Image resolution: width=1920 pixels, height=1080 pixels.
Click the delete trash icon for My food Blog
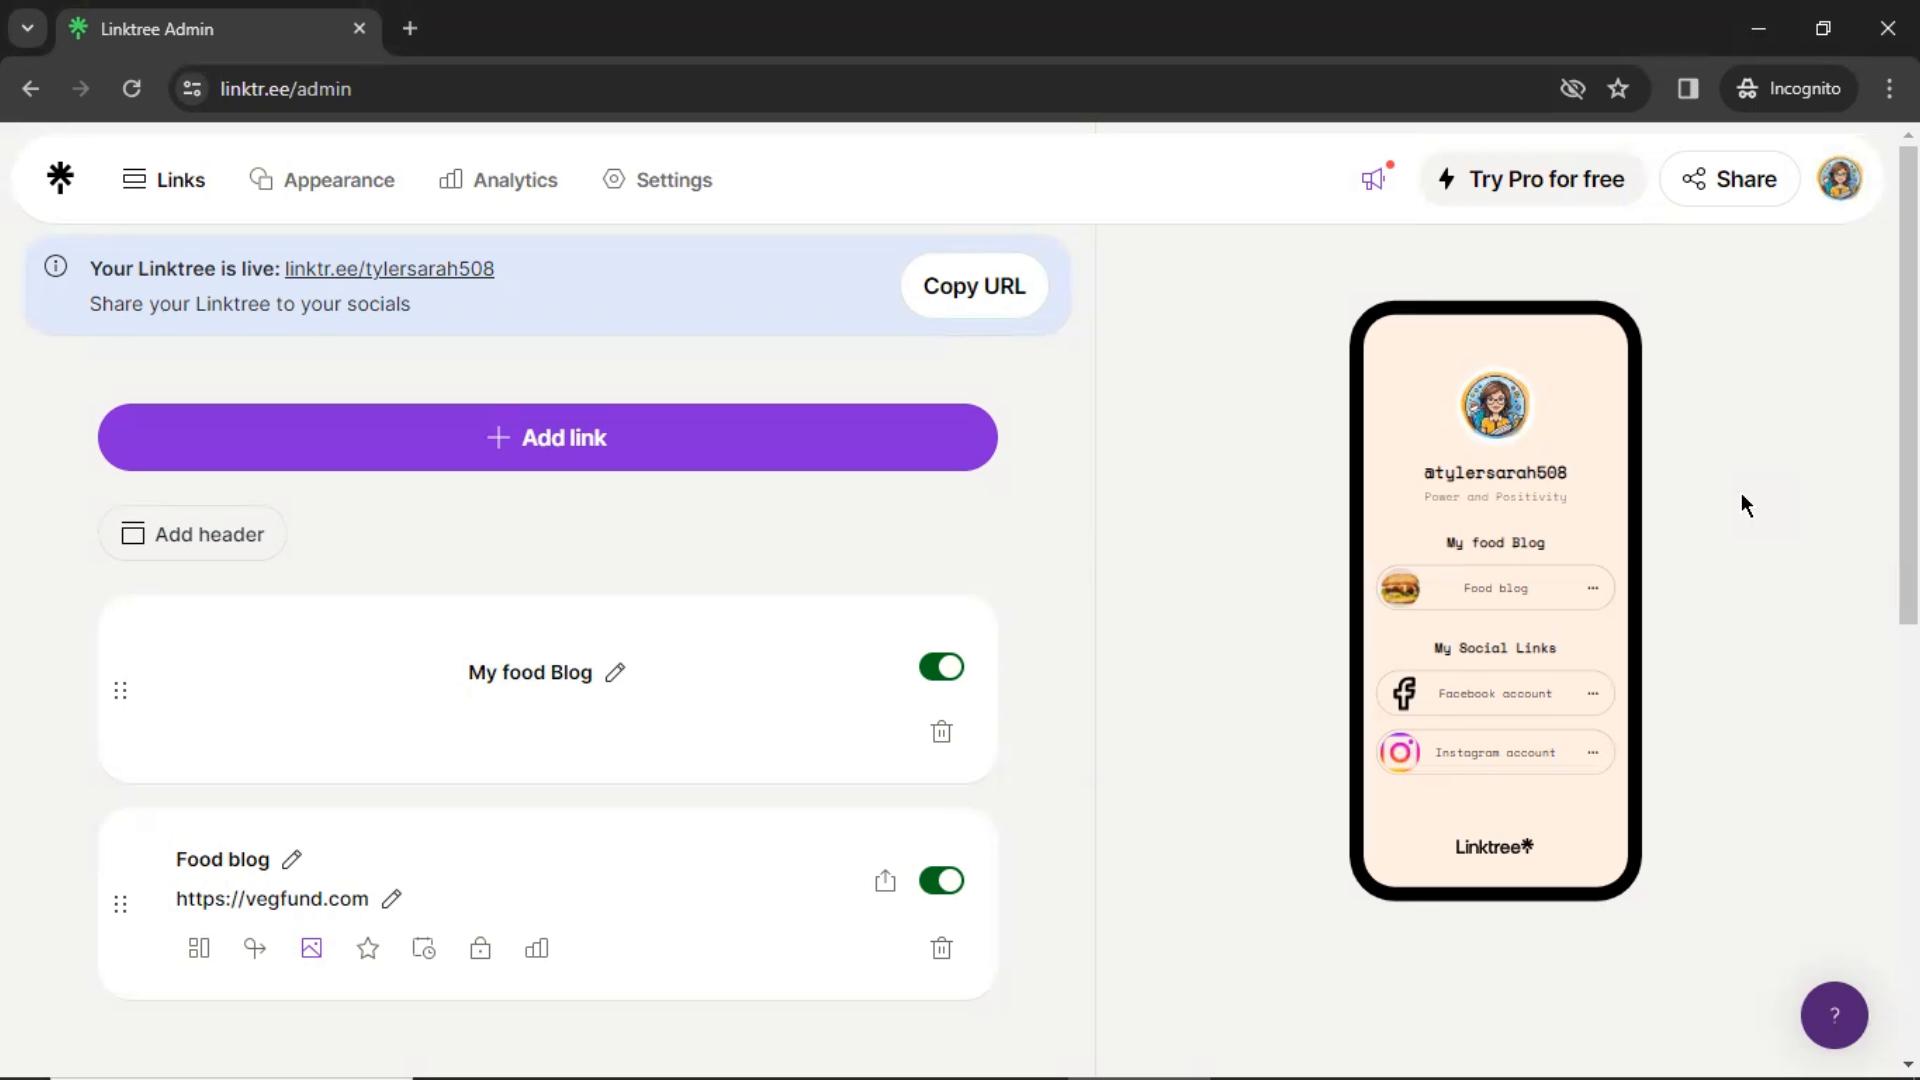click(942, 732)
